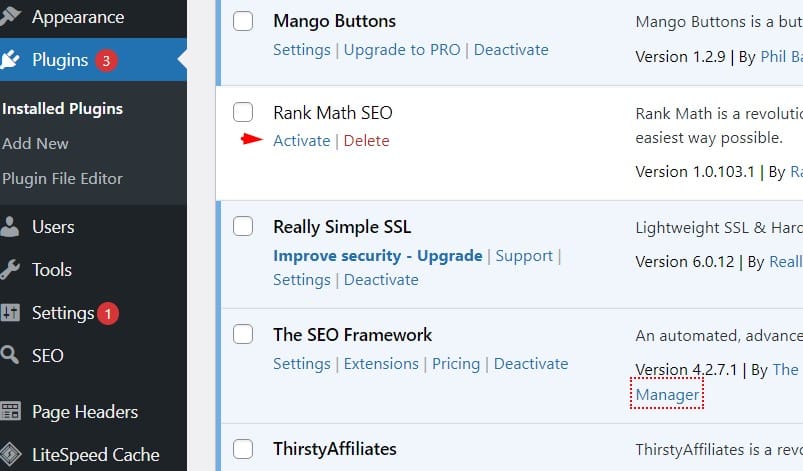Click the Tools wrench icon
Viewport: 803px width, 471px height.
[10, 270]
